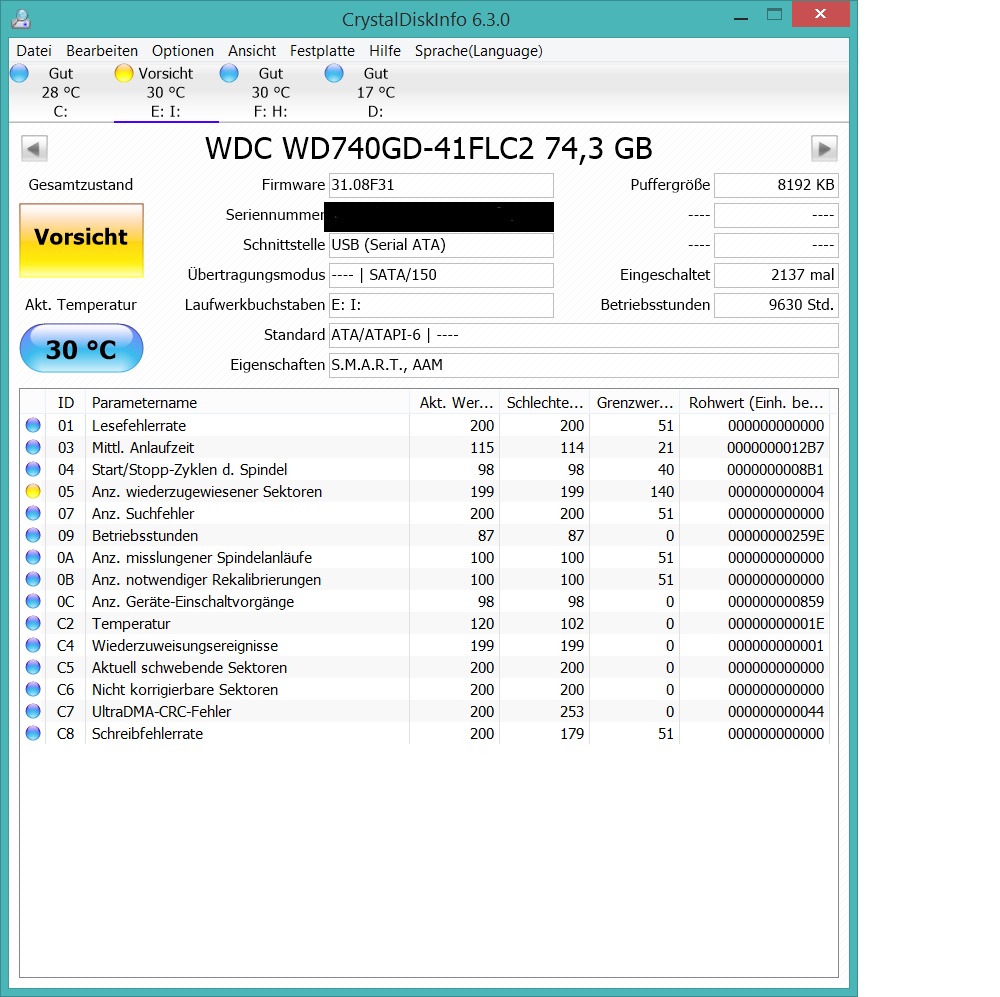Image resolution: width=1000 pixels, height=997 pixels.
Task: Click the 30 °C temperature button
Action: tap(82, 348)
